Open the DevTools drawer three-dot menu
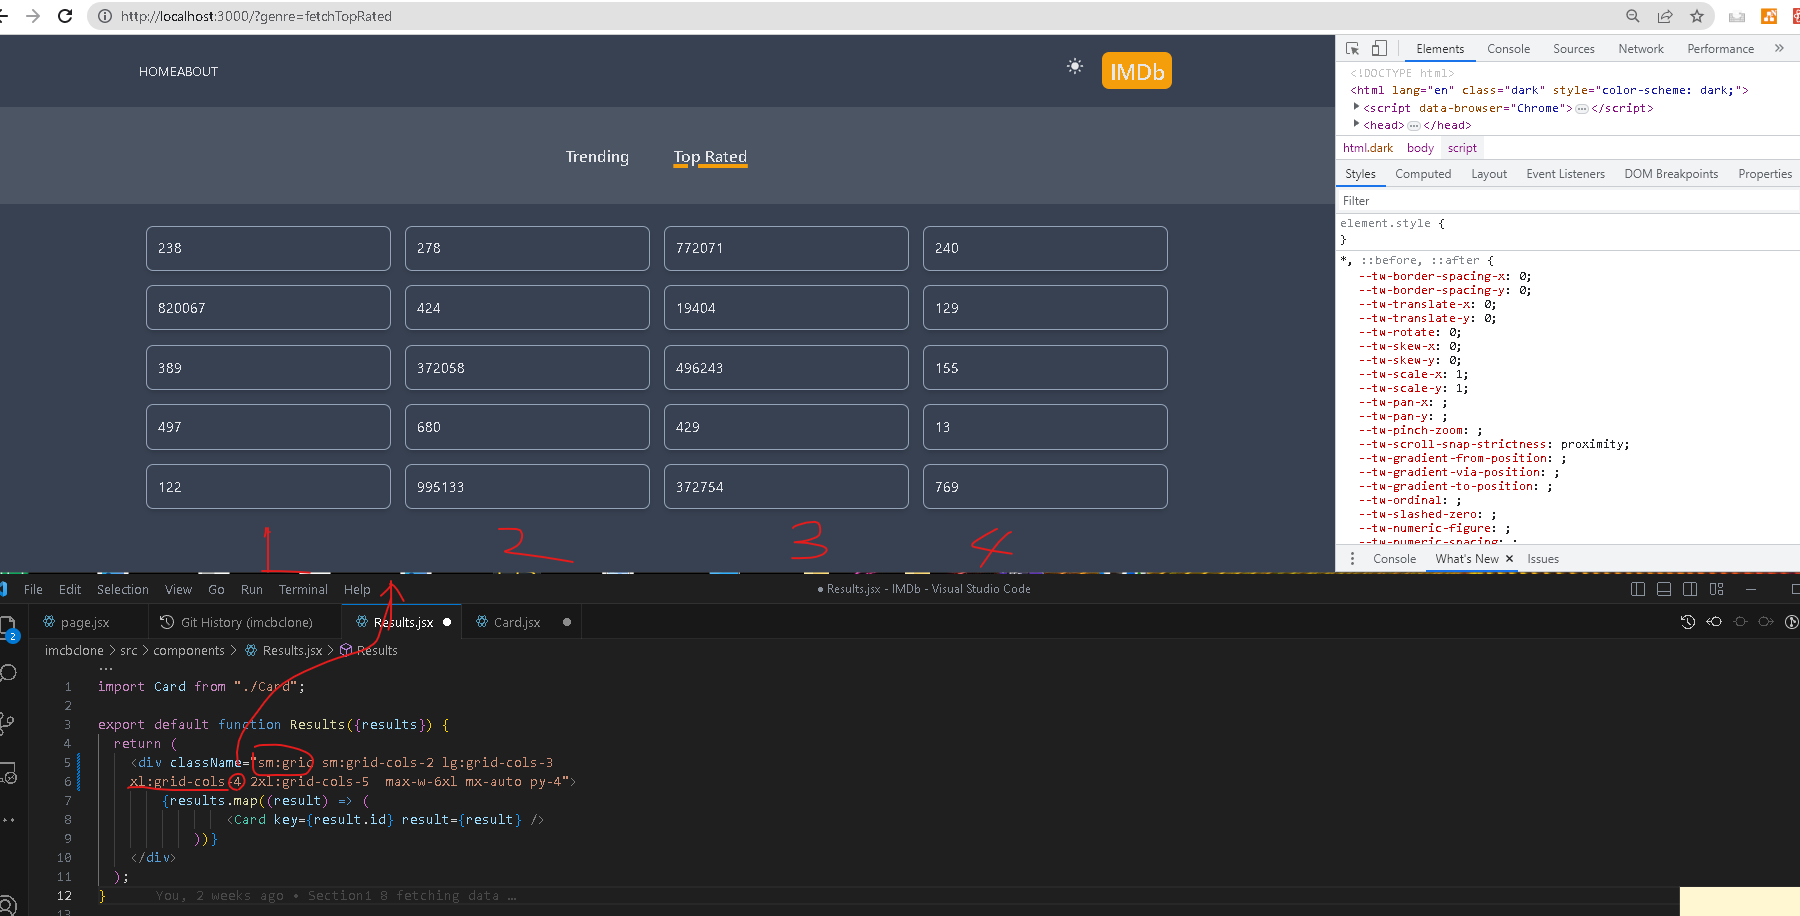The height and width of the screenshot is (916, 1800). pos(1352,559)
